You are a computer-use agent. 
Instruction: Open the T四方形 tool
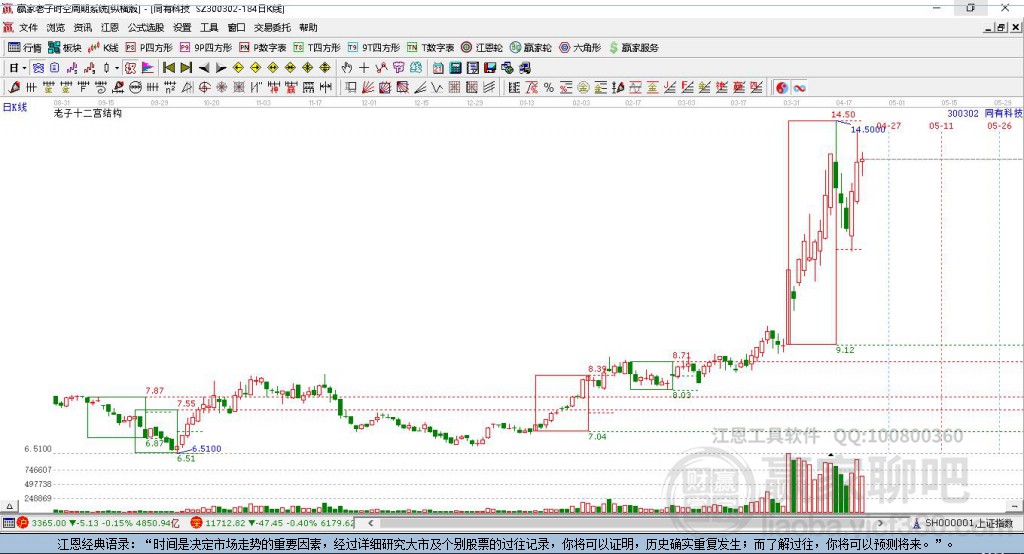click(317, 48)
